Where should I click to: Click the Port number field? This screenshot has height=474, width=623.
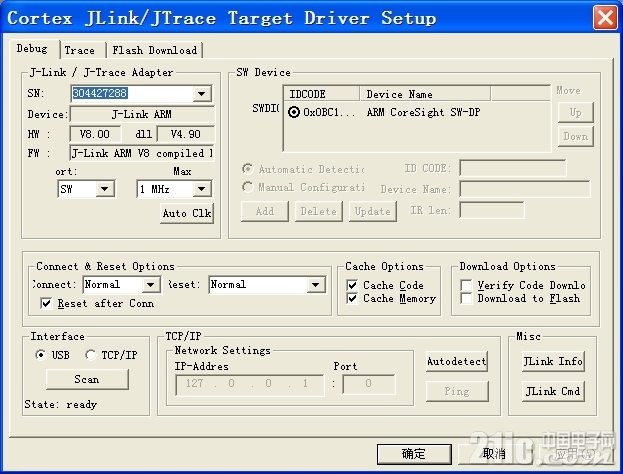[369, 384]
